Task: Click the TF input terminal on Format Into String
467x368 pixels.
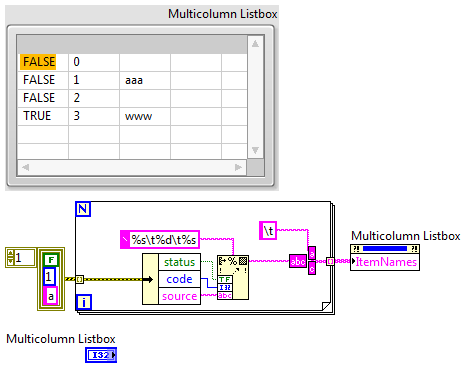Action: pyautogui.click(x=225, y=280)
